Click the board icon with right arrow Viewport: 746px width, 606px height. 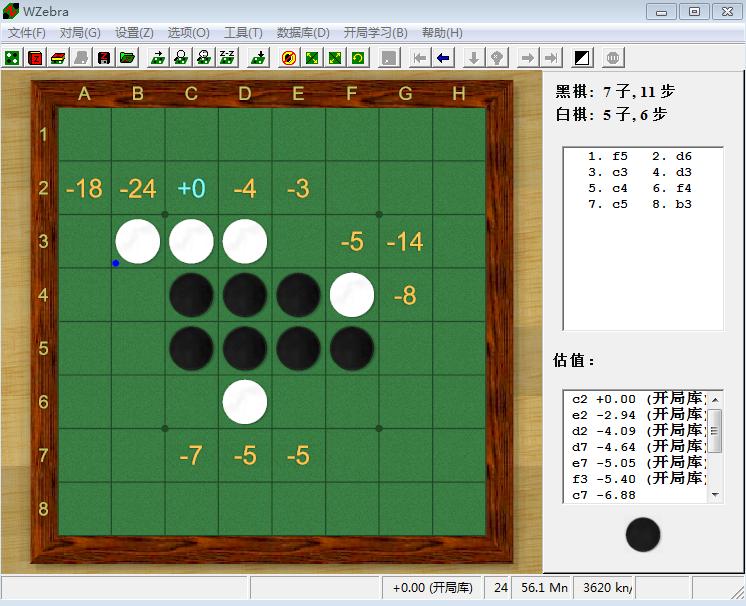tap(158, 58)
